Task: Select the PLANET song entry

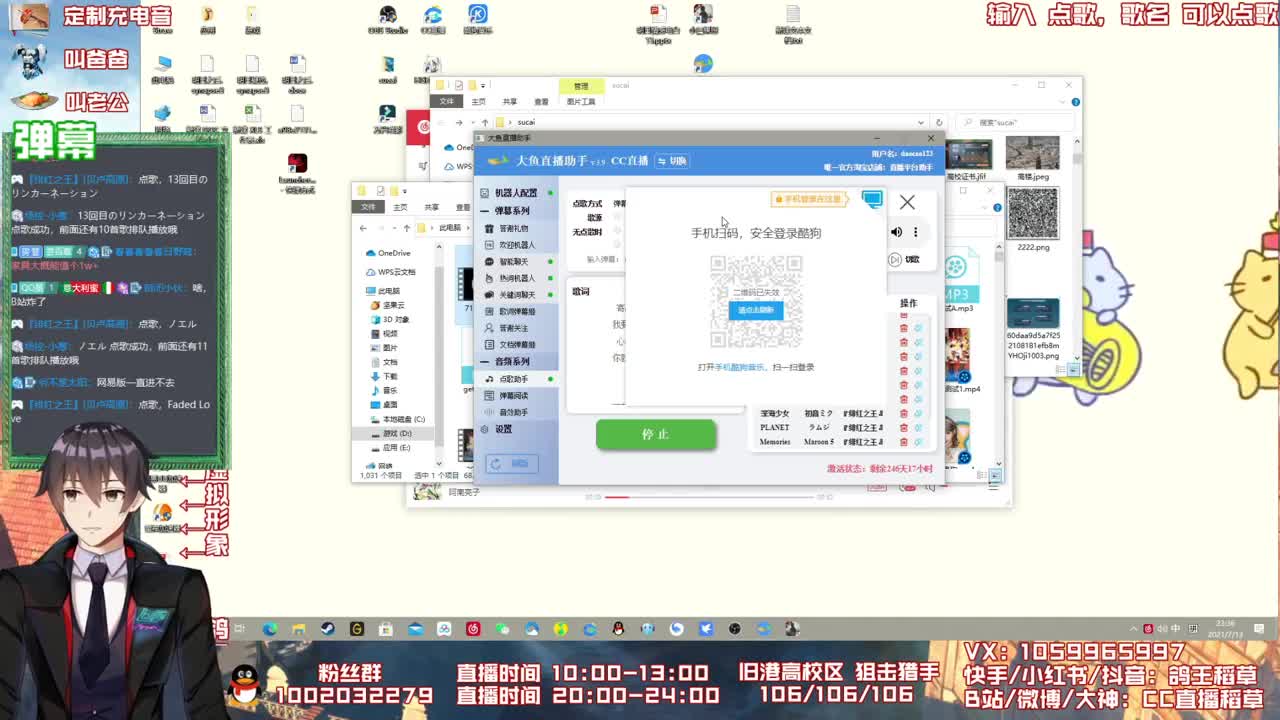Action: (x=775, y=428)
